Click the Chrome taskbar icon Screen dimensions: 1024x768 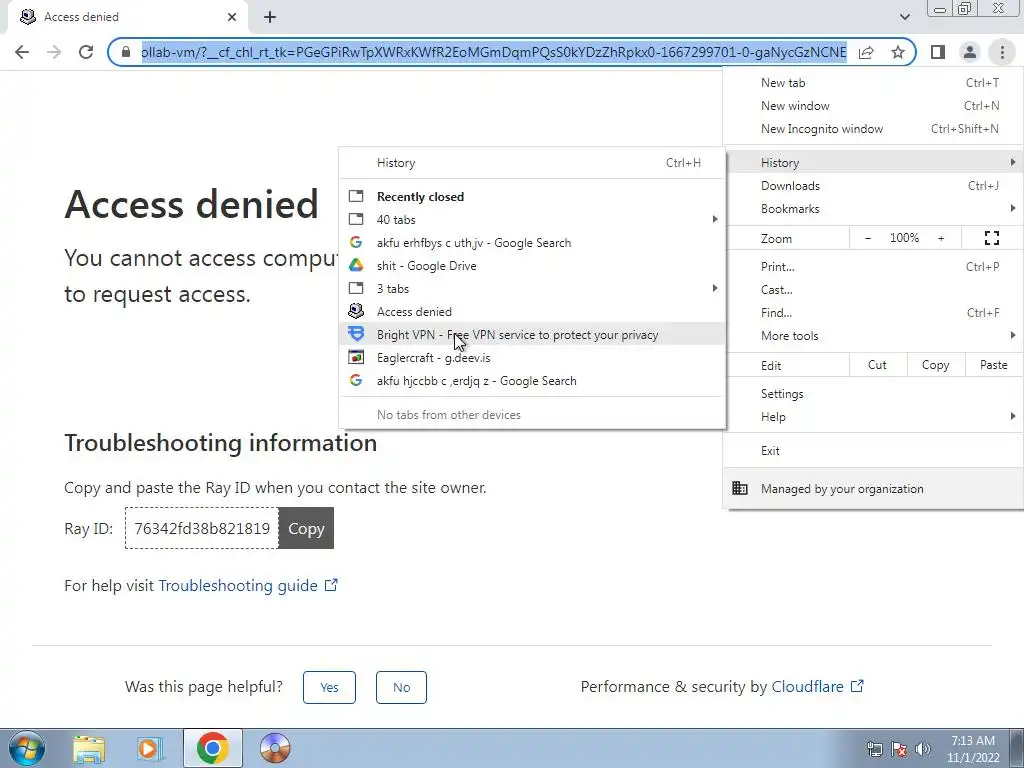212,748
